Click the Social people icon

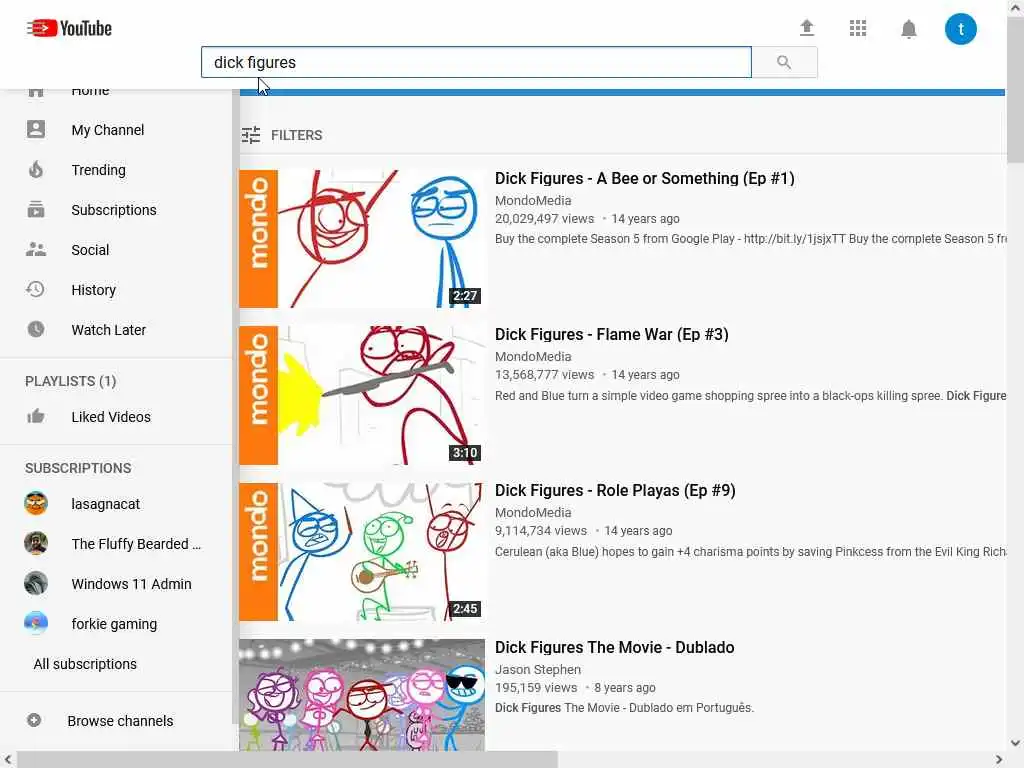36,249
